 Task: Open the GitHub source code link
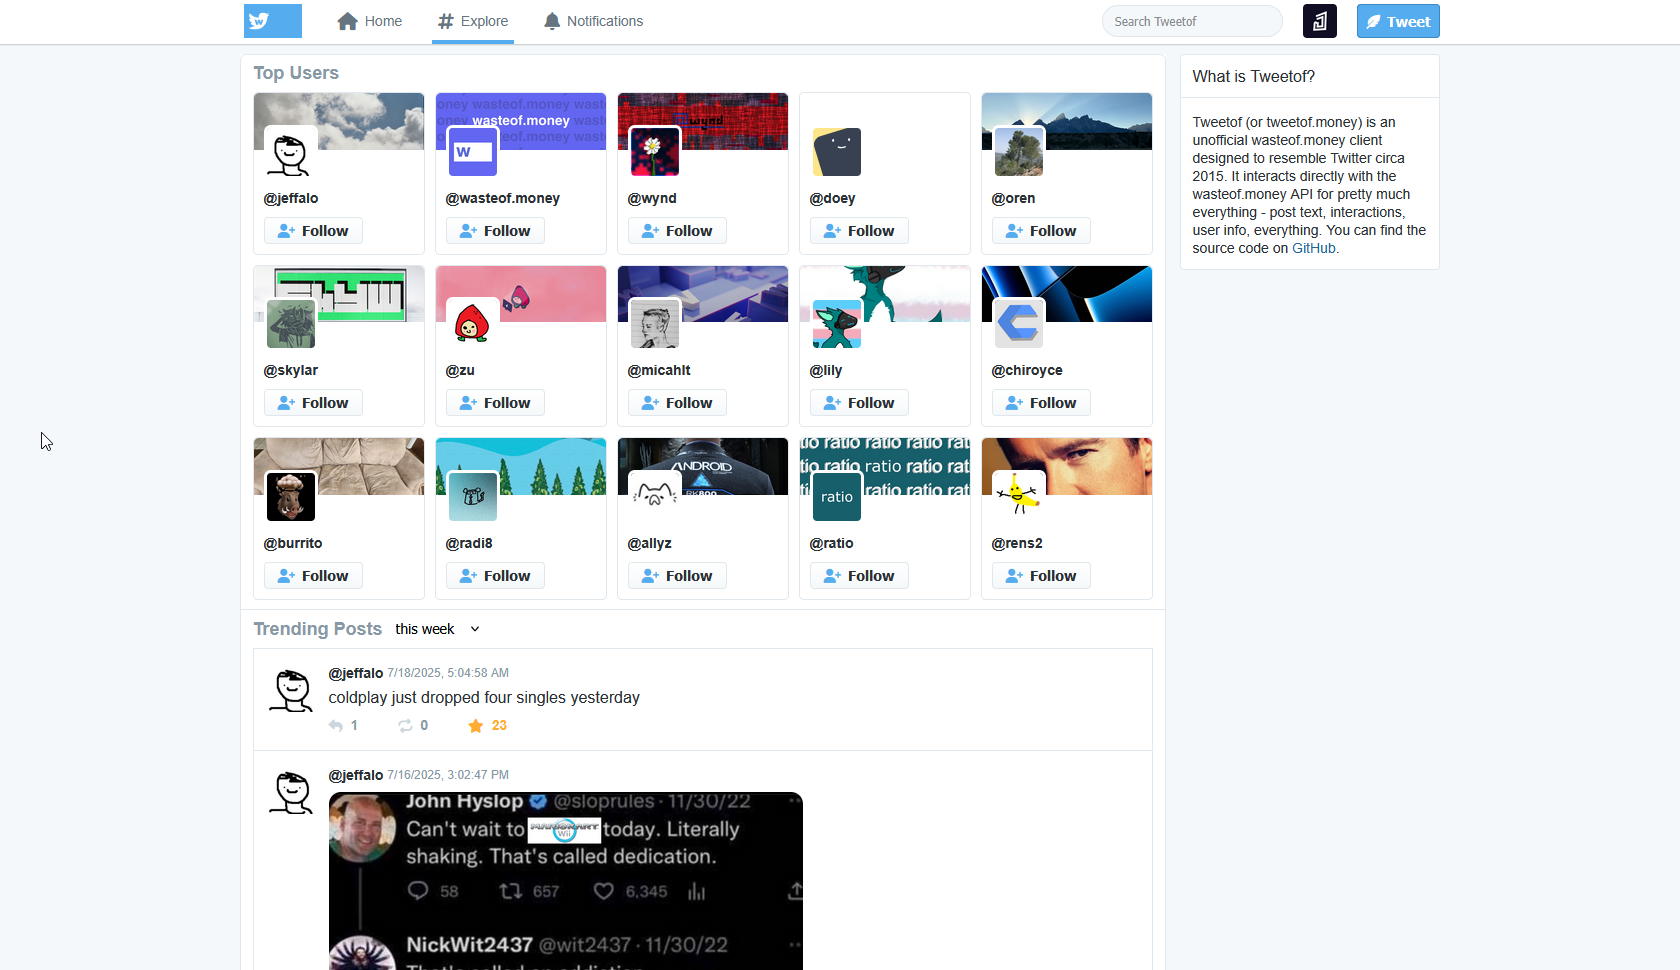click(x=1314, y=248)
